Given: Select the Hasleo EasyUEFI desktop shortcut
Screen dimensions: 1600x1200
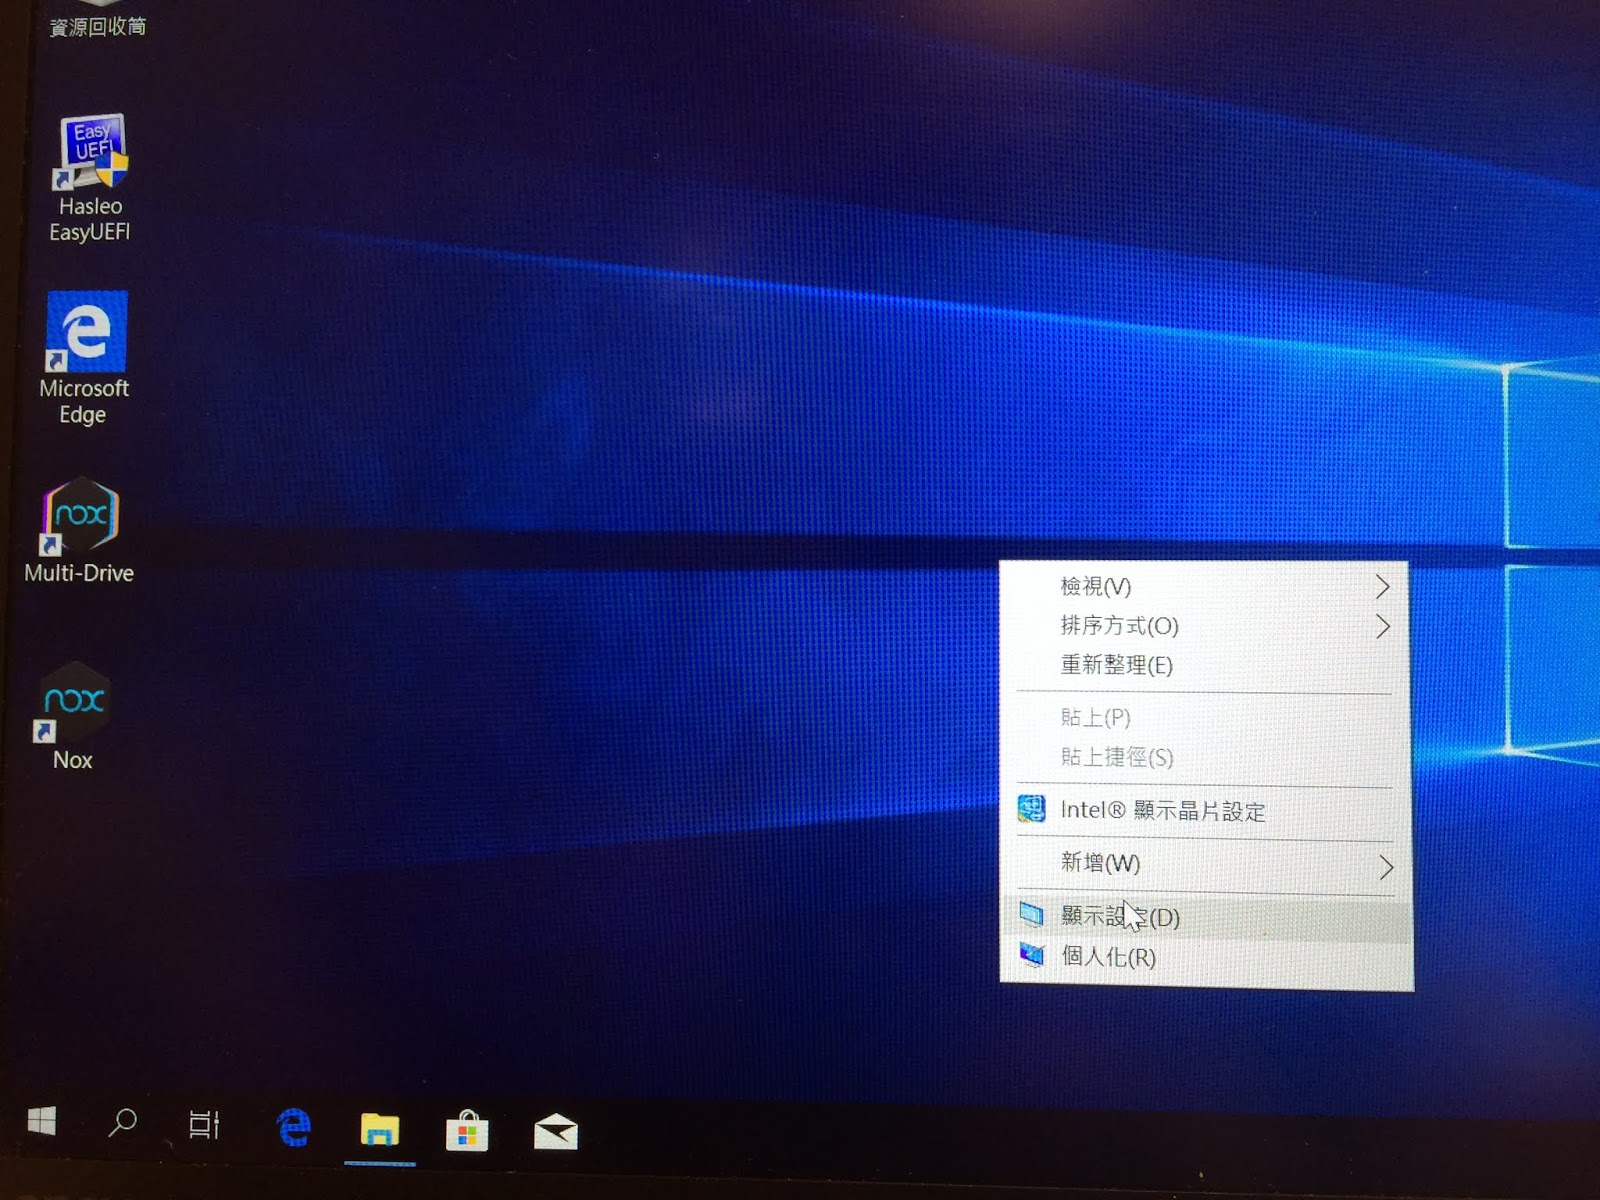Looking at the screenshot, I should (90, 178).
